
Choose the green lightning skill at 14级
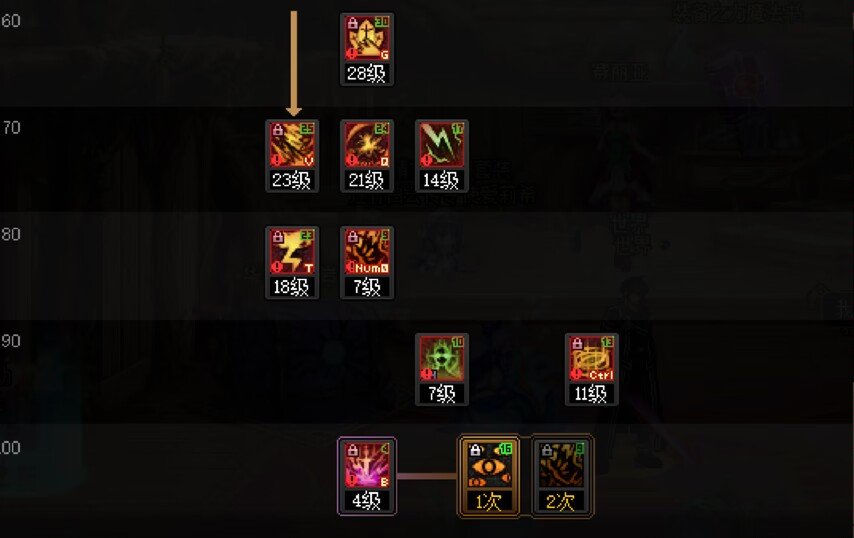point(442,145)
